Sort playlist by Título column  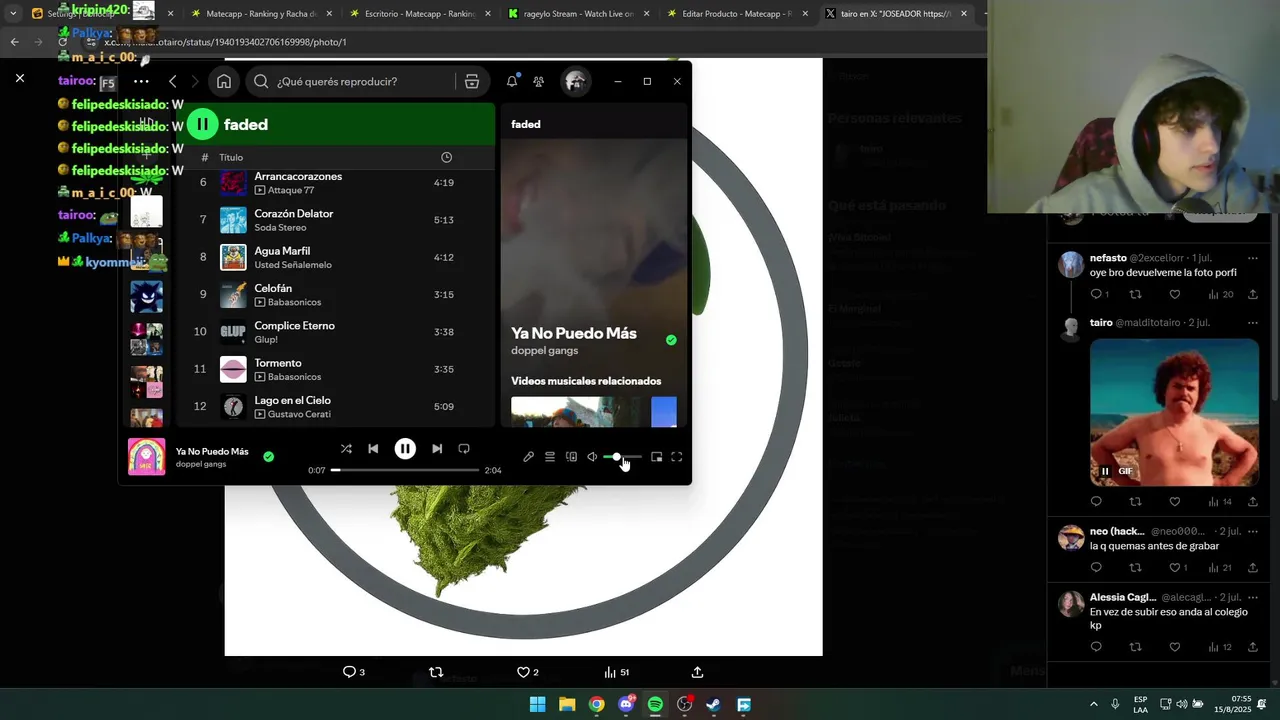[231, 157]
